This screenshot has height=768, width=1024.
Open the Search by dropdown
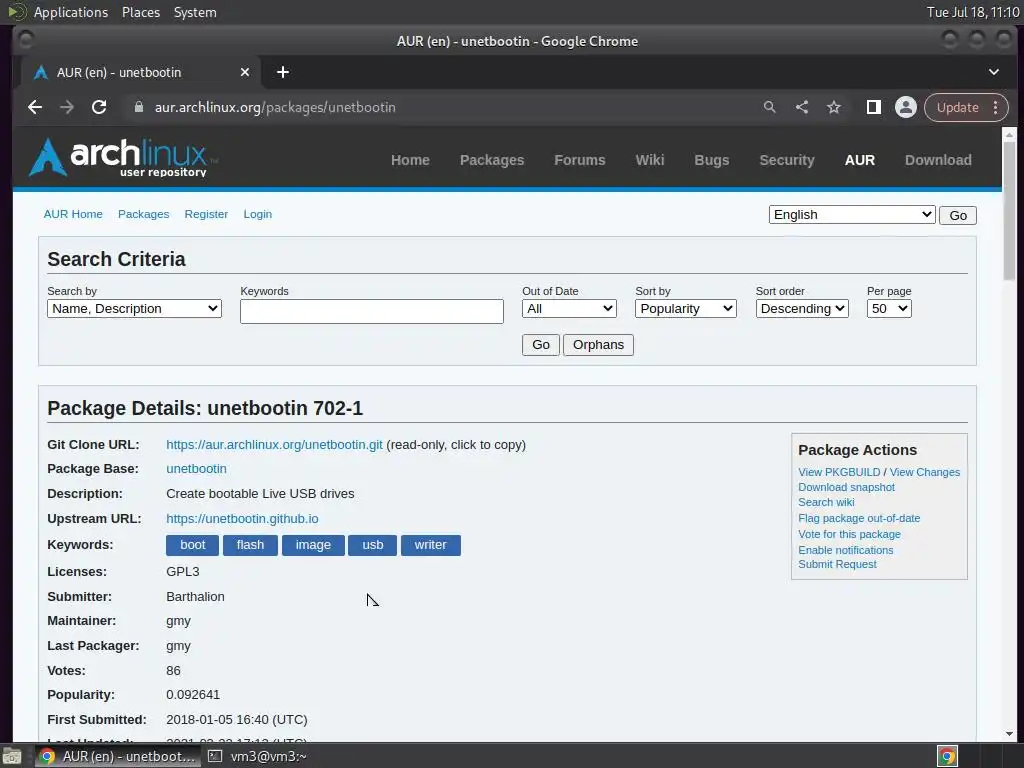point(134,309)
